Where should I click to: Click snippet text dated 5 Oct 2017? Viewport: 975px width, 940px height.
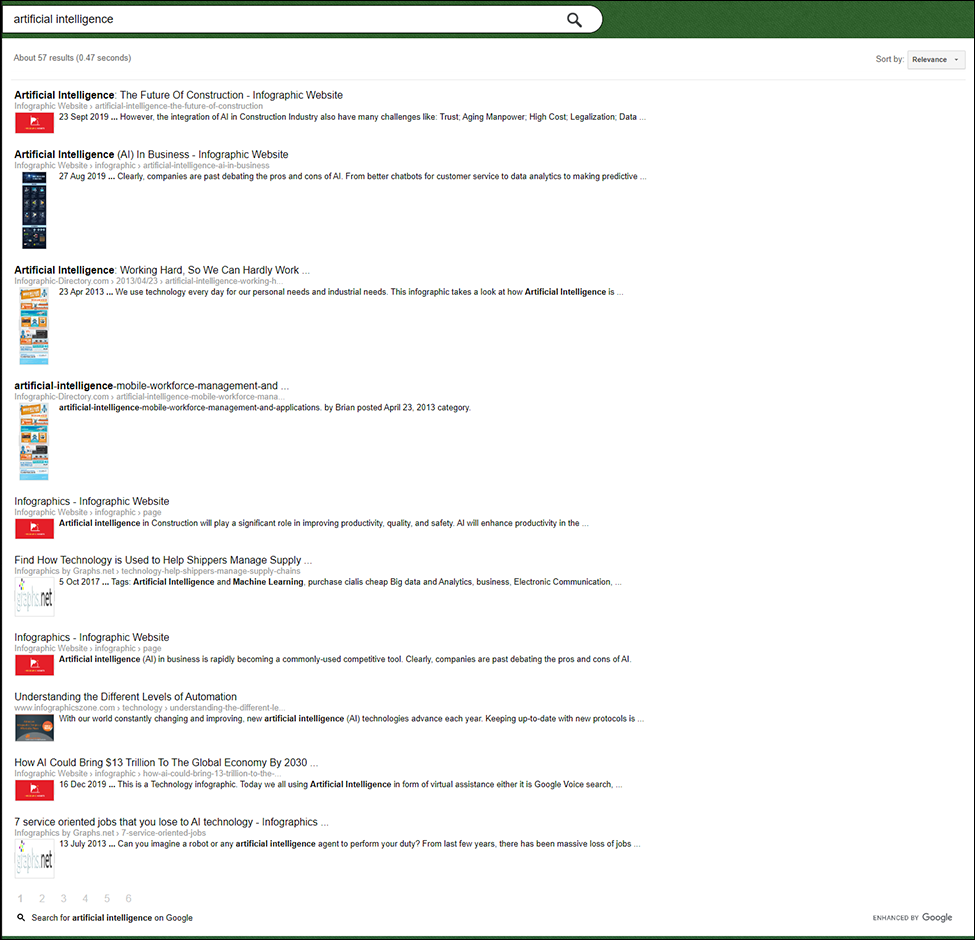[x=340, y=582]
